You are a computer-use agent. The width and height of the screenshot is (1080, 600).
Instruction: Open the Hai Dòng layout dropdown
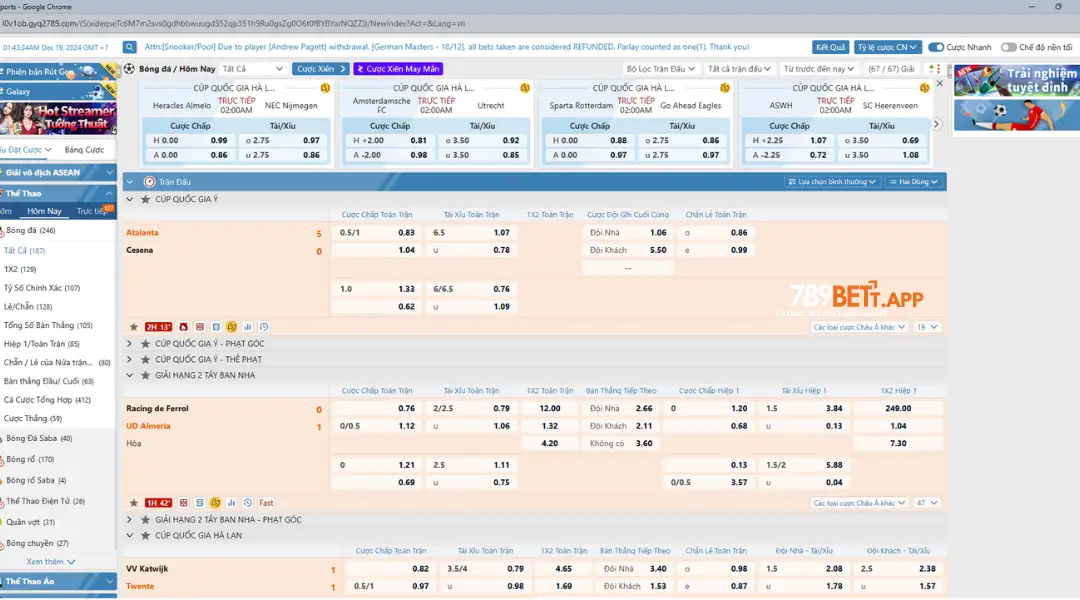tap(913, 182)
